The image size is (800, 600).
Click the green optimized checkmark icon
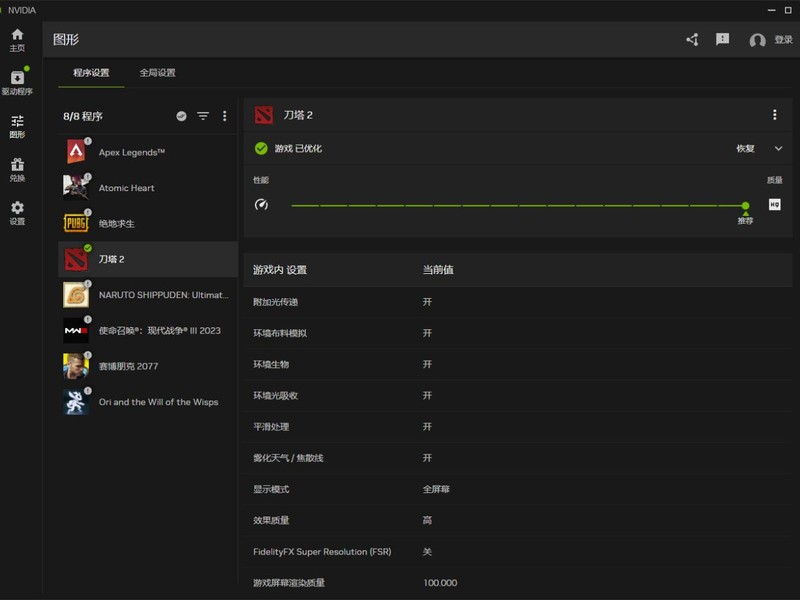coord(261,148)
